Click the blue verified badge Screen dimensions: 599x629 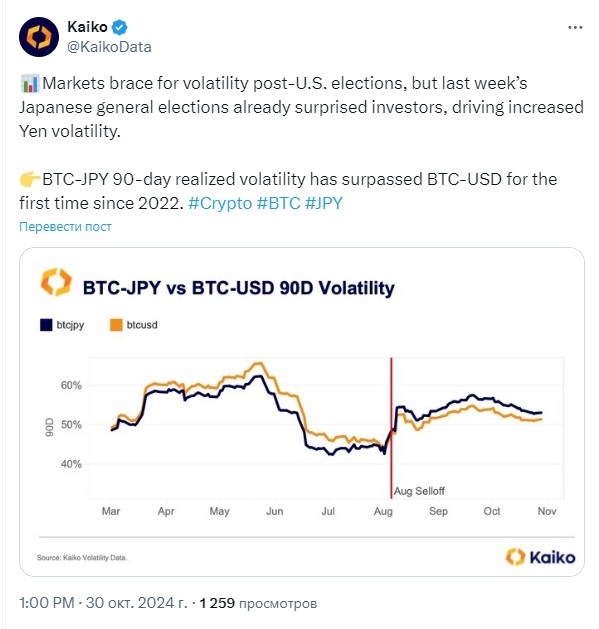(x=119, y=27)
